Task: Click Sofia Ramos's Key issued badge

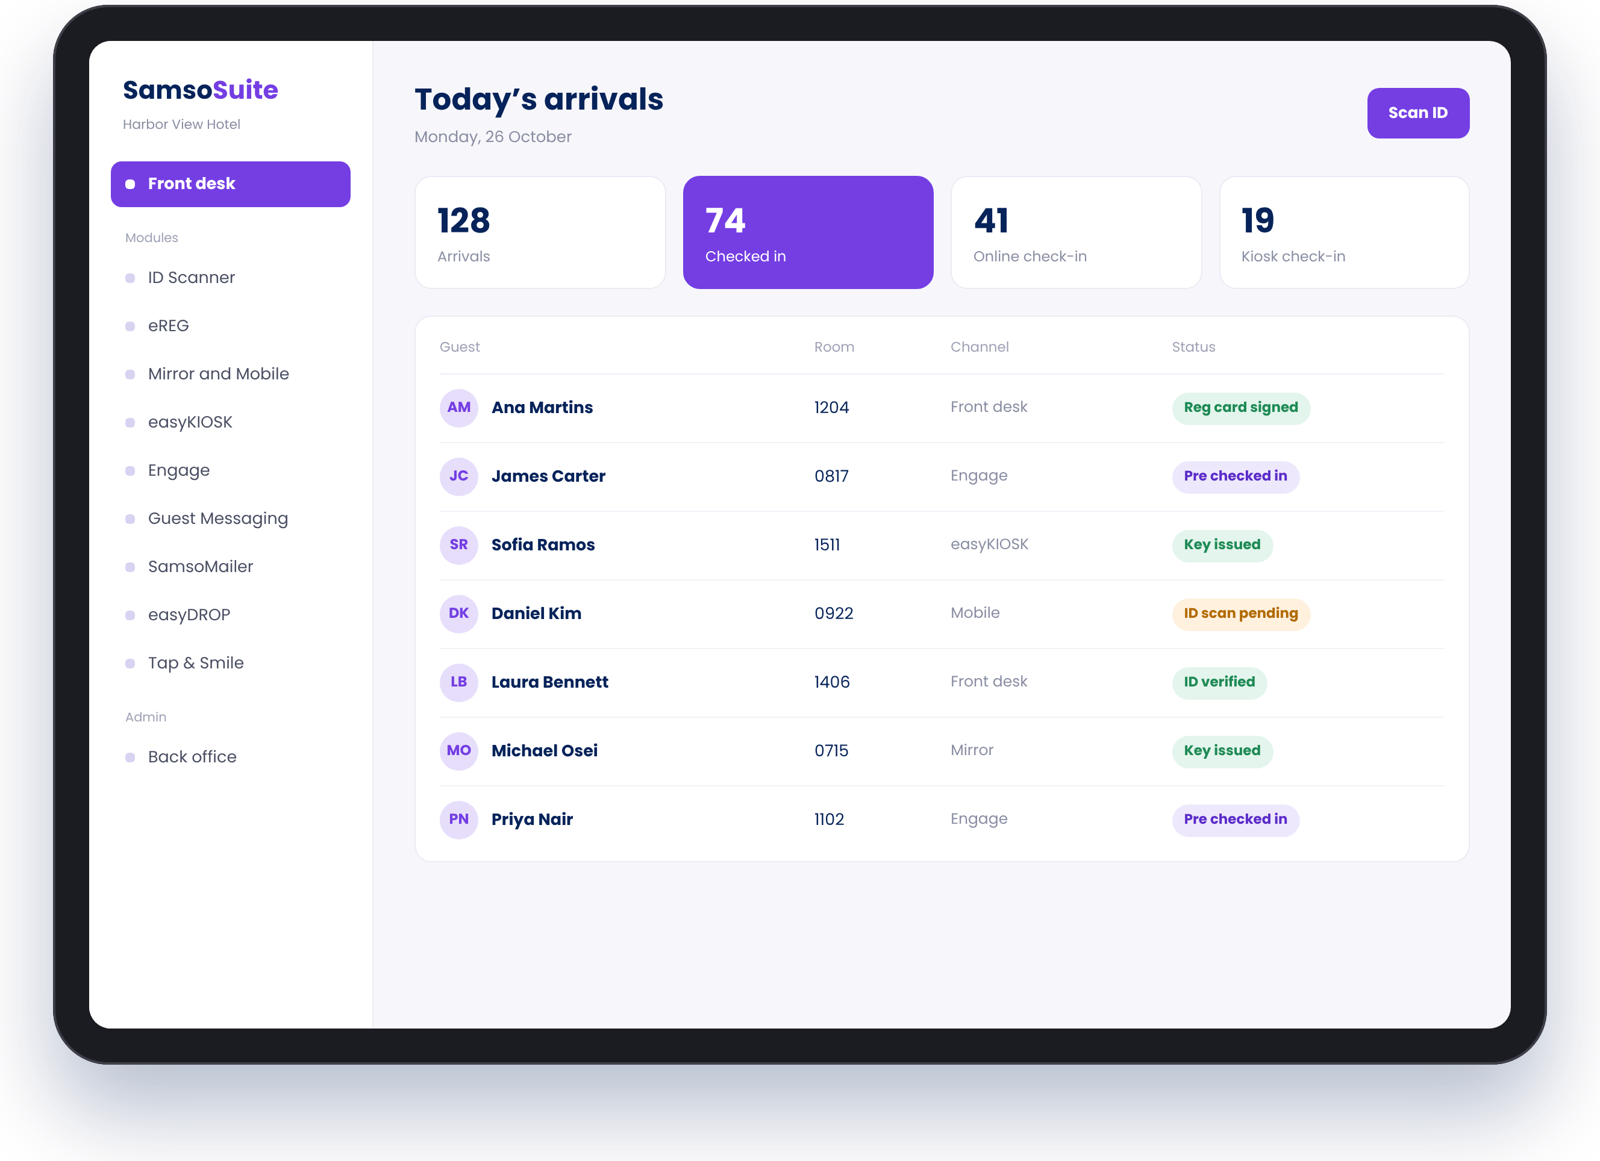Action: [x=1222, y=545]
